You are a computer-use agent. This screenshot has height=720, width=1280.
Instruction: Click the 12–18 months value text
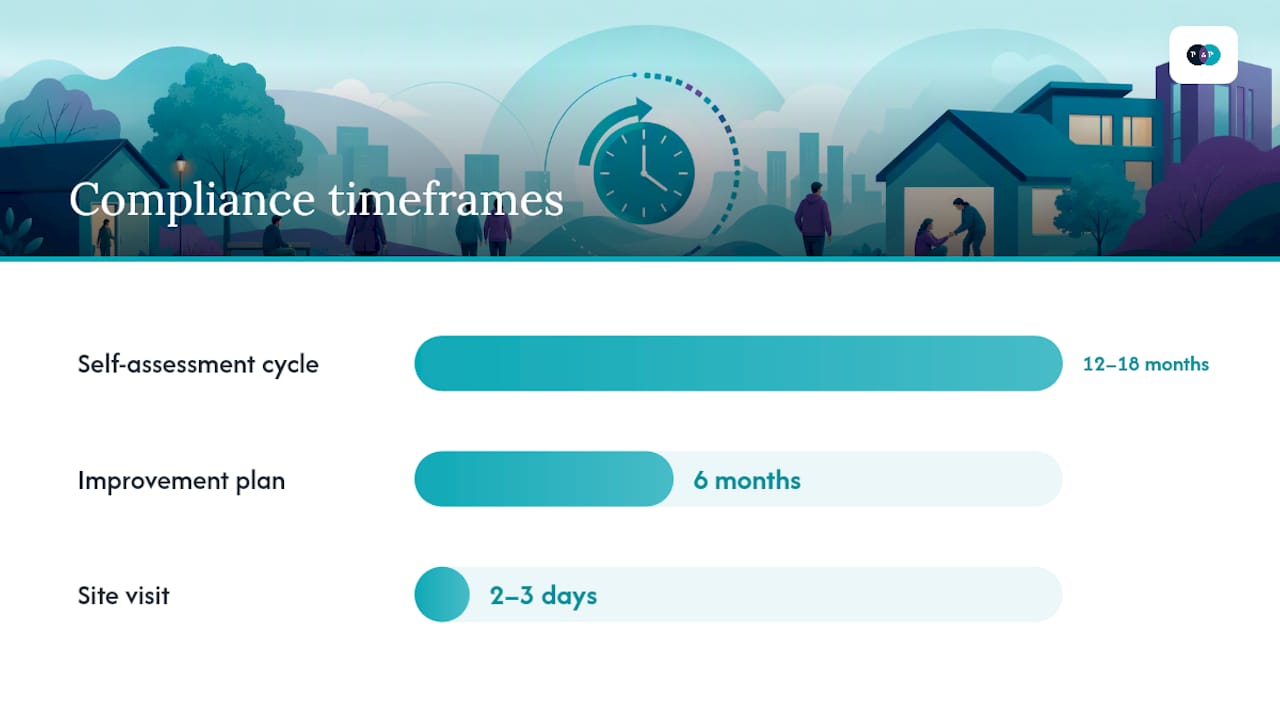1146,364
